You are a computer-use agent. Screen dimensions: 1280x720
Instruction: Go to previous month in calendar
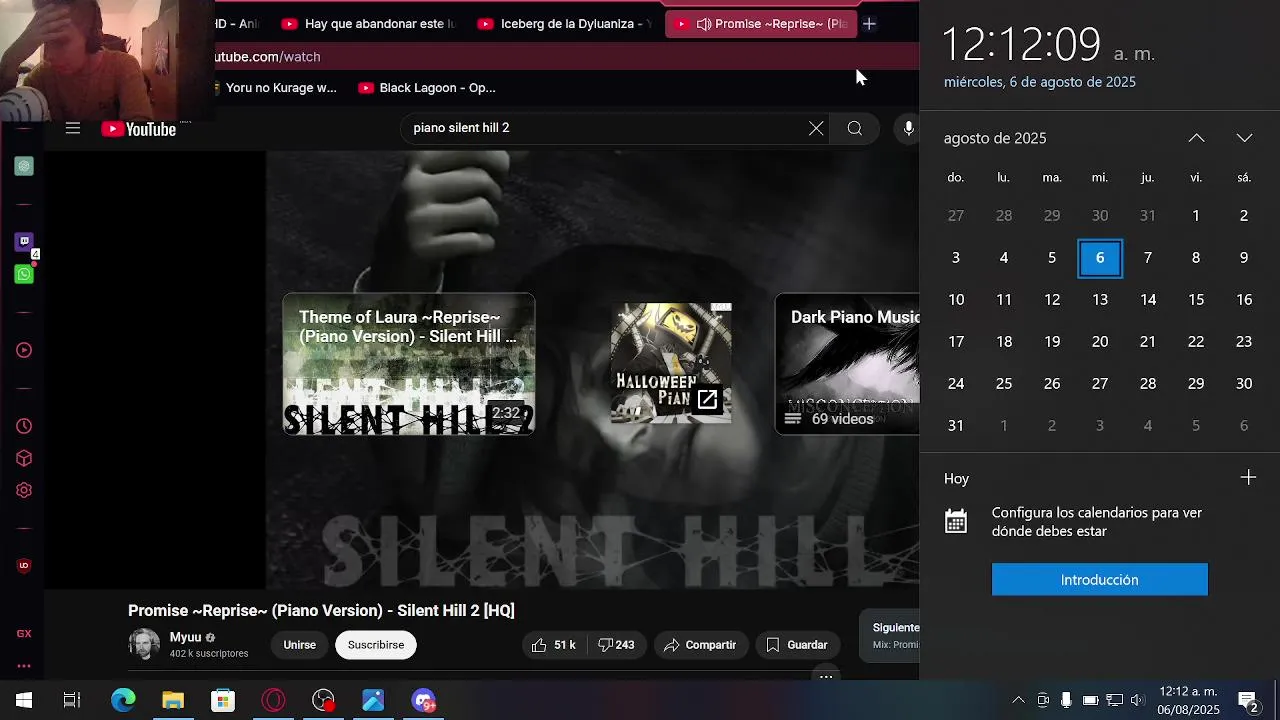click(x=1196, y=138)
